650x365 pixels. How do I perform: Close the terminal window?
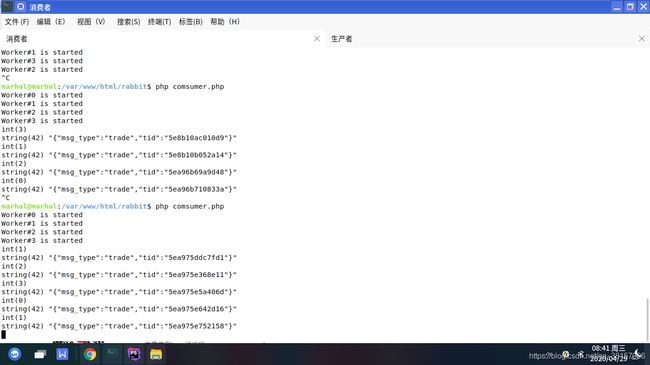point(643,7)
